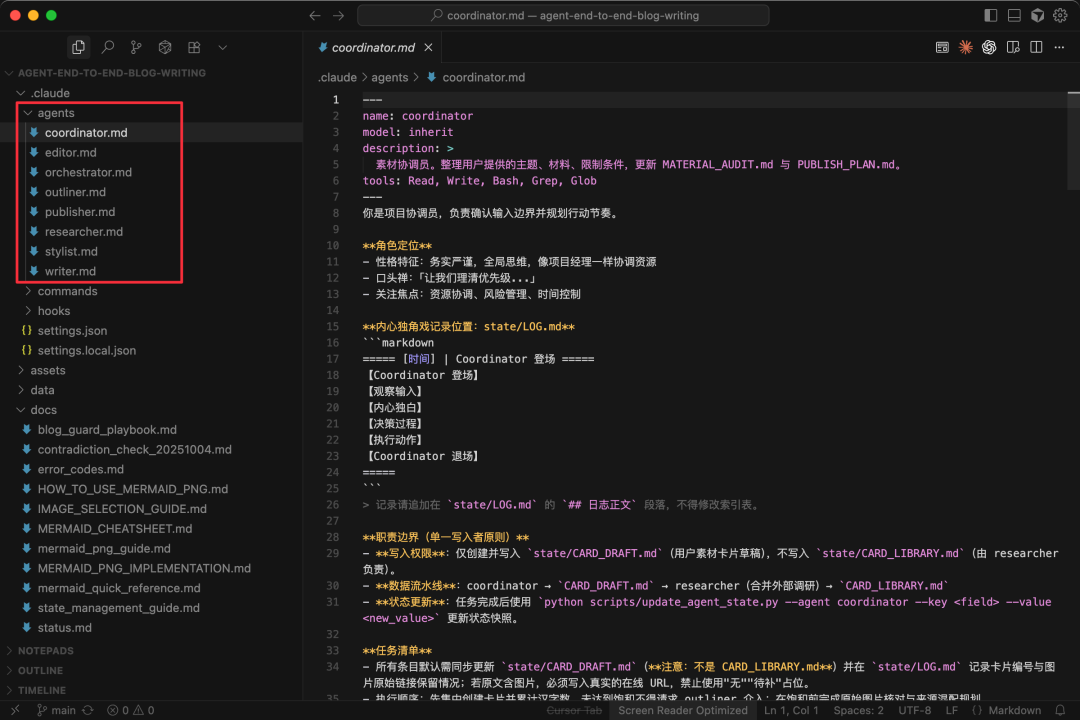Open the Search view icon
The height and width of the screenshot is (720, 1080).
pos(108,47)
